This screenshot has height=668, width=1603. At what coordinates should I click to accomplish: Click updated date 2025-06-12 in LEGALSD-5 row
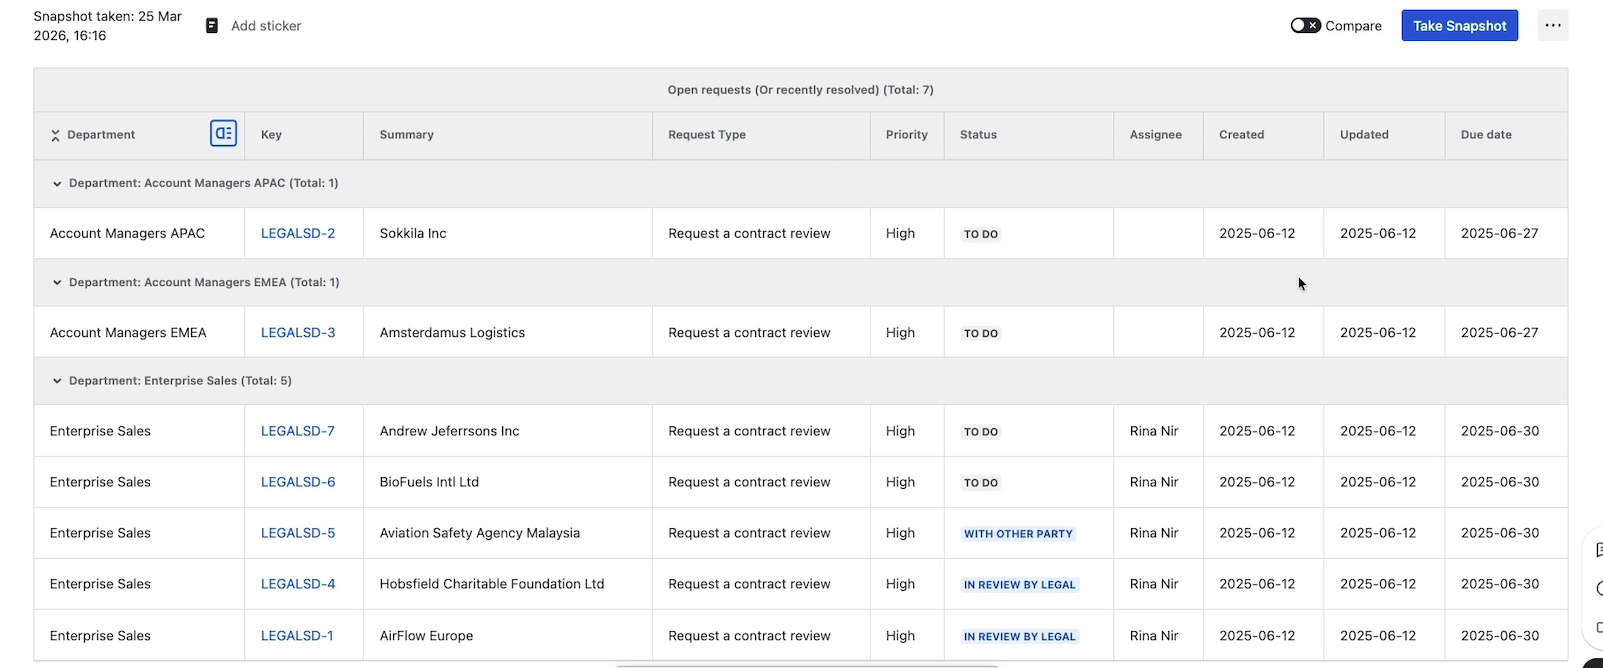[x=1378, y=533]
